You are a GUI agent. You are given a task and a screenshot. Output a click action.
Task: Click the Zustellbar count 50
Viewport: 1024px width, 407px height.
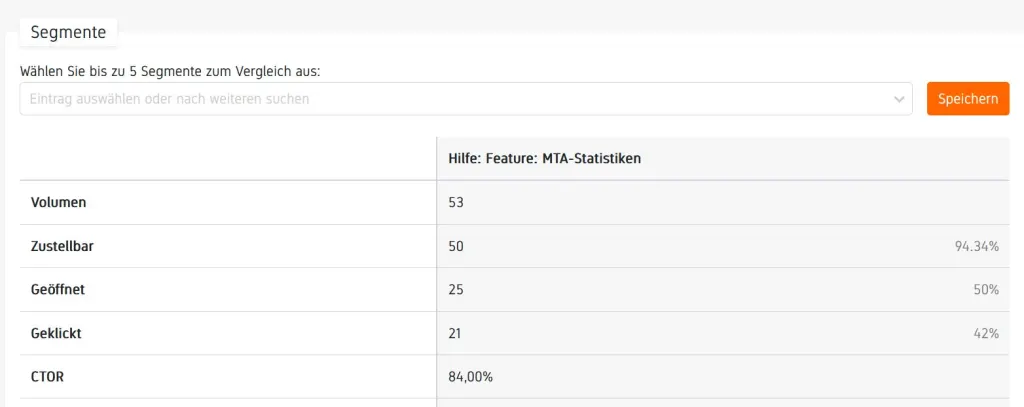coord(456,246)
